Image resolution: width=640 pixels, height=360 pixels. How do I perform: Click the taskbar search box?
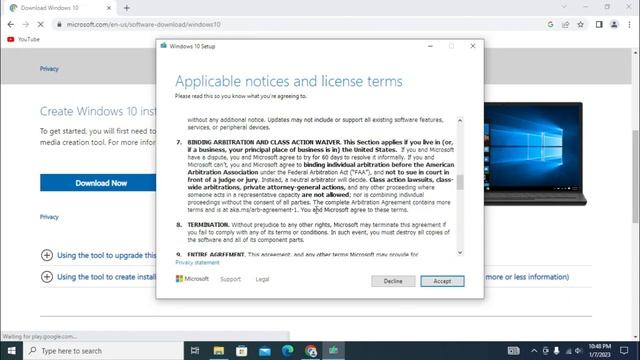(104, 351)
